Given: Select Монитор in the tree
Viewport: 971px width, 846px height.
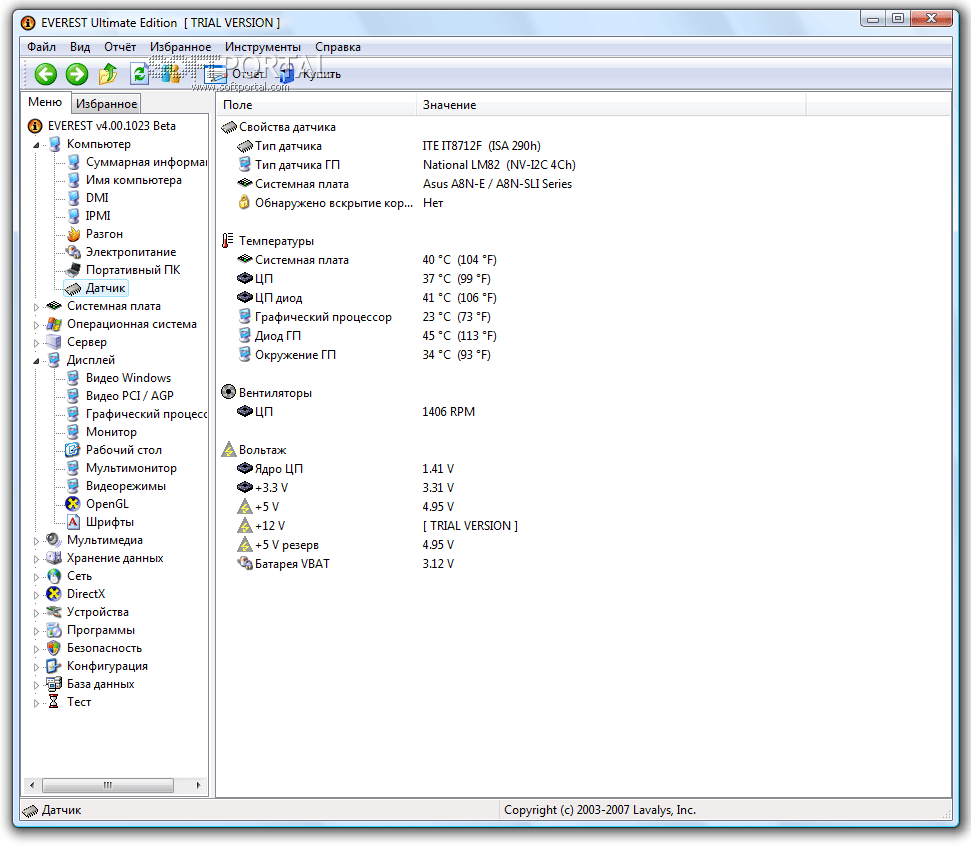Looking at the screenshot, I should pyautogui.click(x=111, y=432).
